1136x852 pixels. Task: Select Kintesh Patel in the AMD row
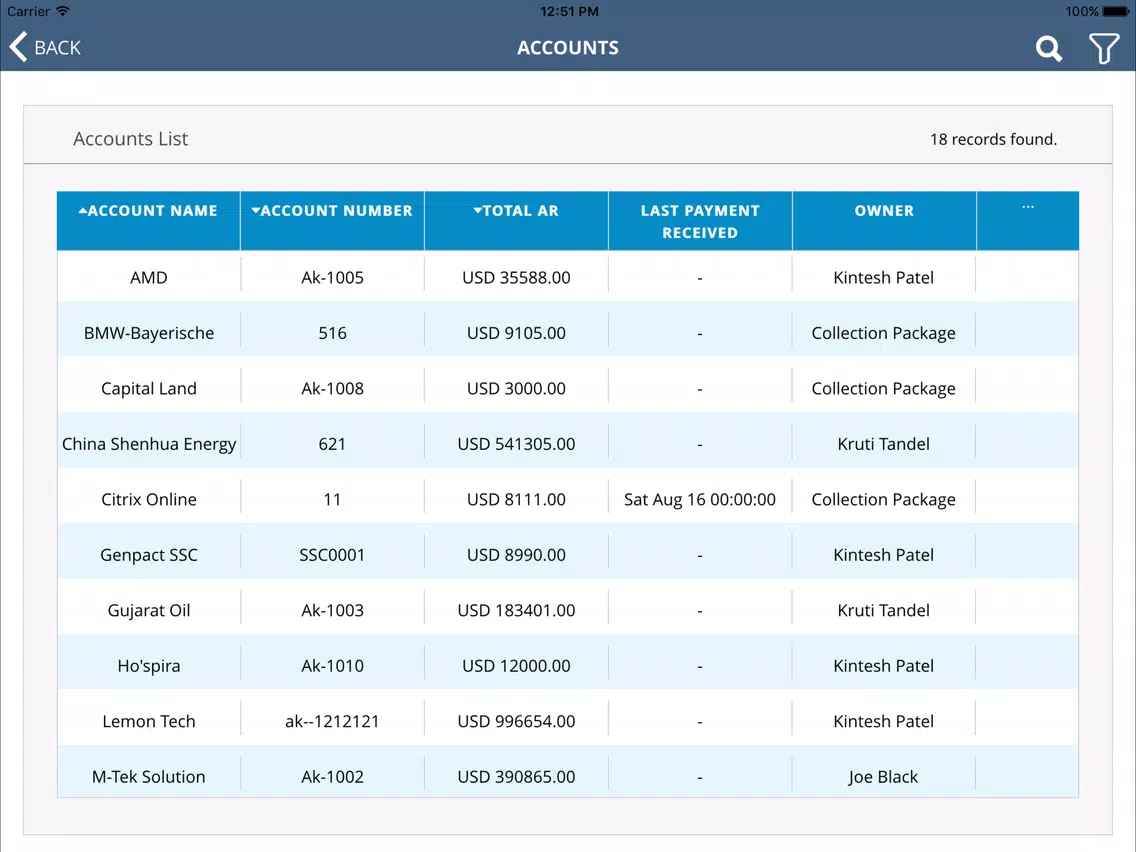pos(883,277)
